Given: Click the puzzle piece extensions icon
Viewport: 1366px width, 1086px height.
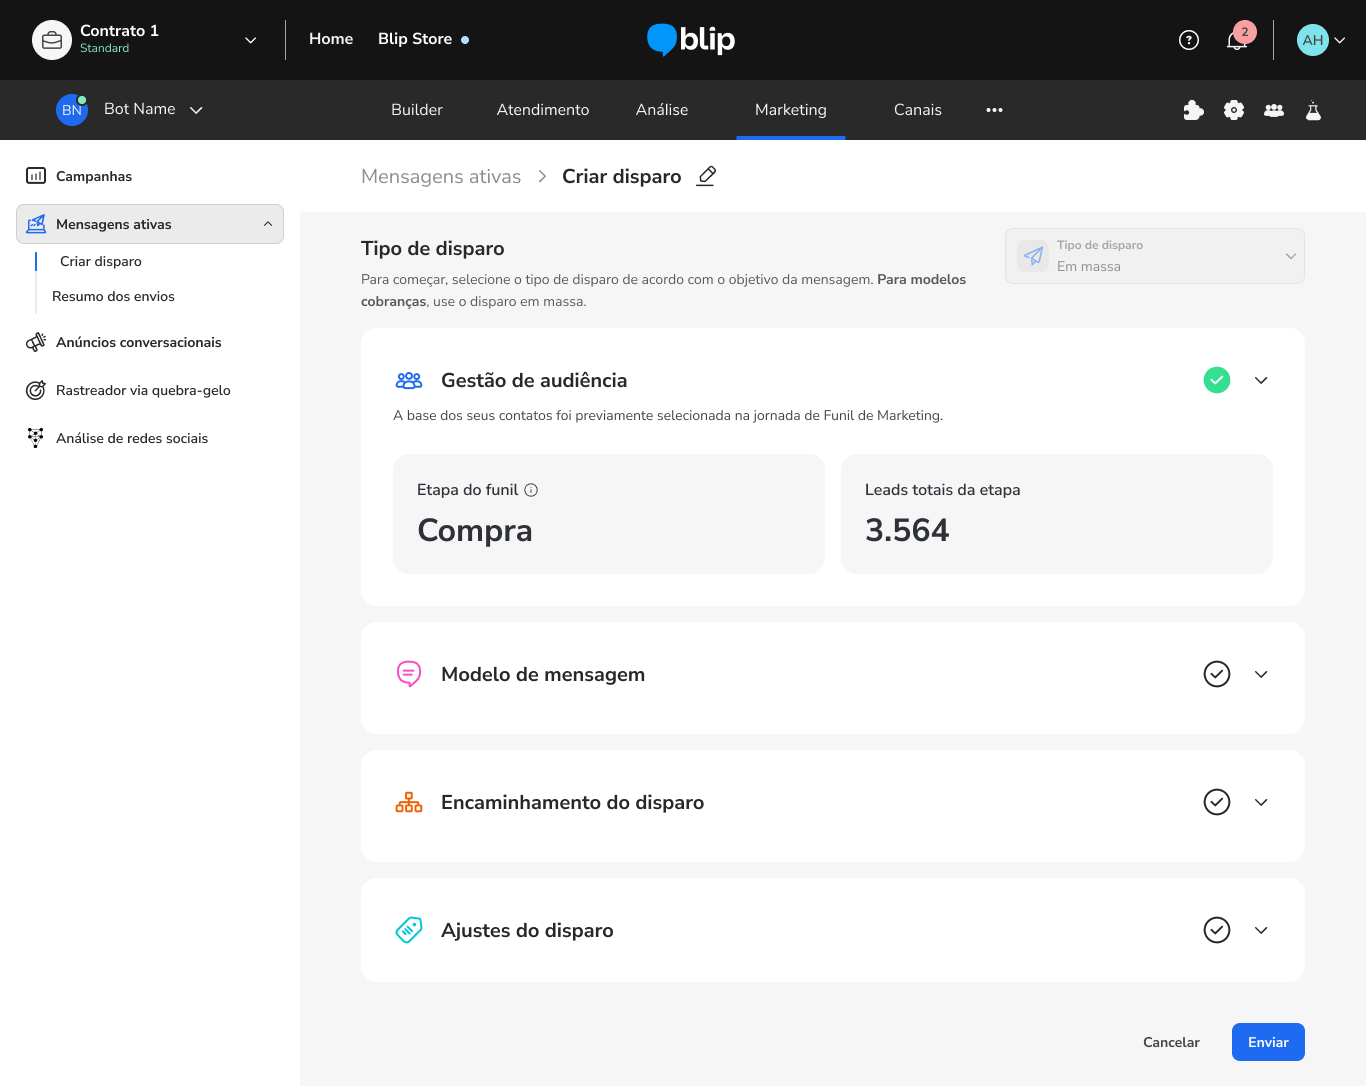Looking at the screenshot, I should coord(1193,110).
